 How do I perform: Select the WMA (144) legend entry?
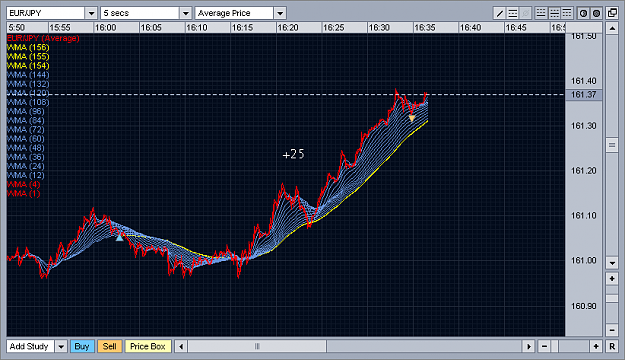(x=28, y=75)
